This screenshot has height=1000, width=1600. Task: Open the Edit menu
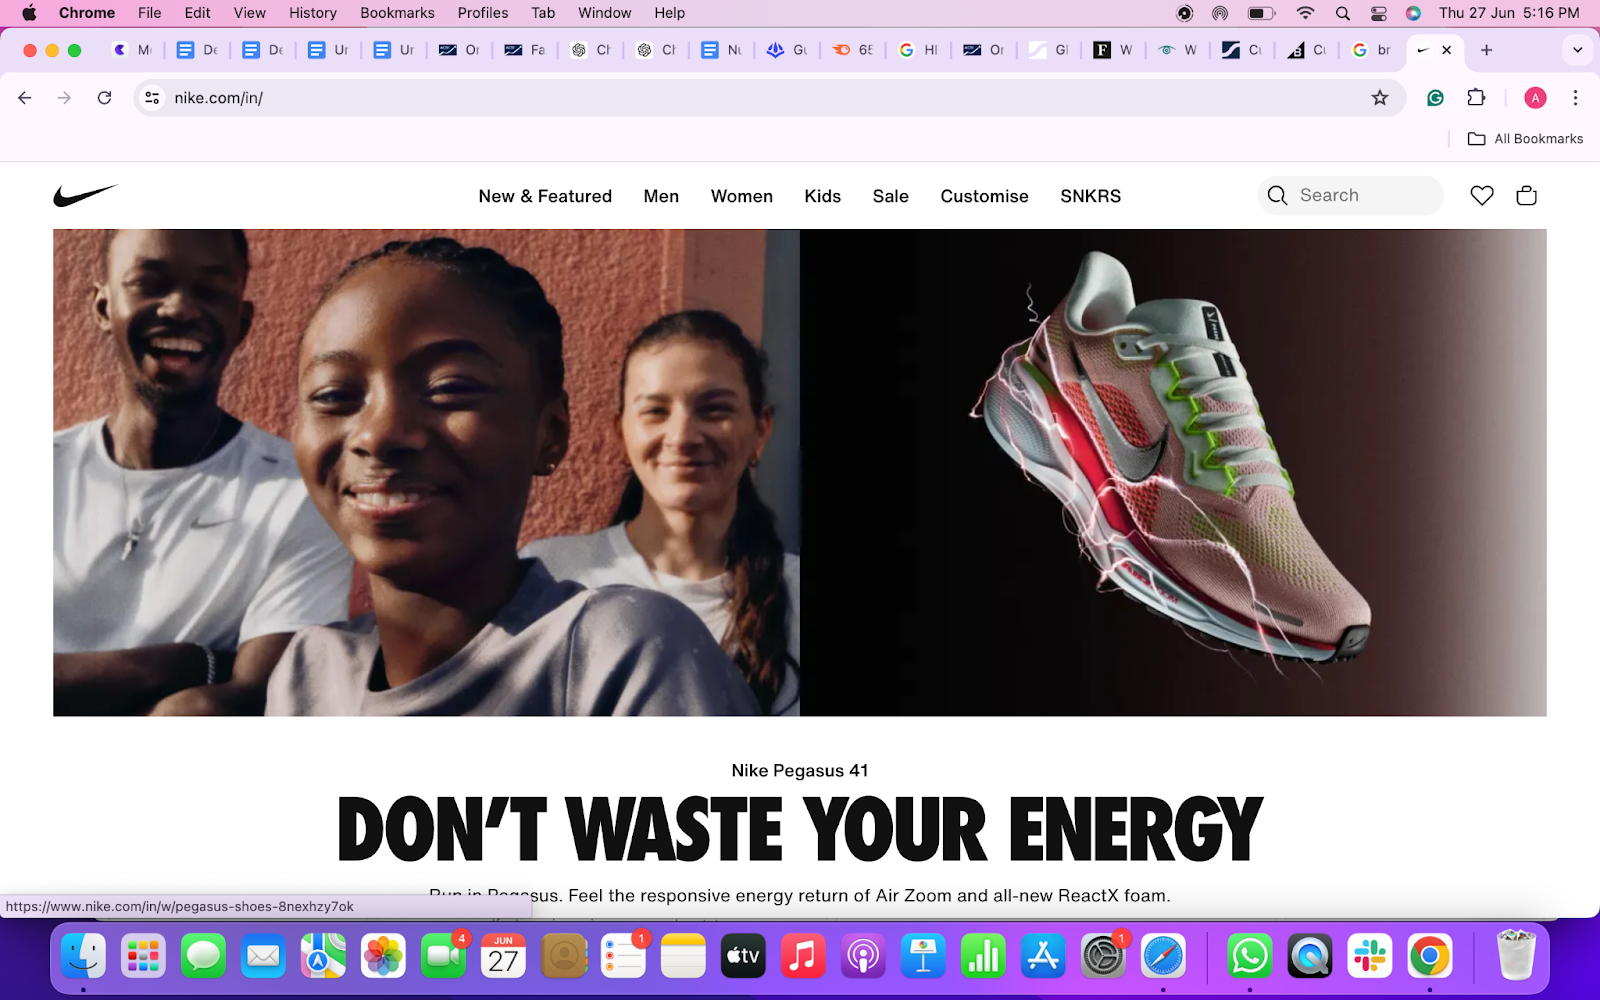[198, 13]
